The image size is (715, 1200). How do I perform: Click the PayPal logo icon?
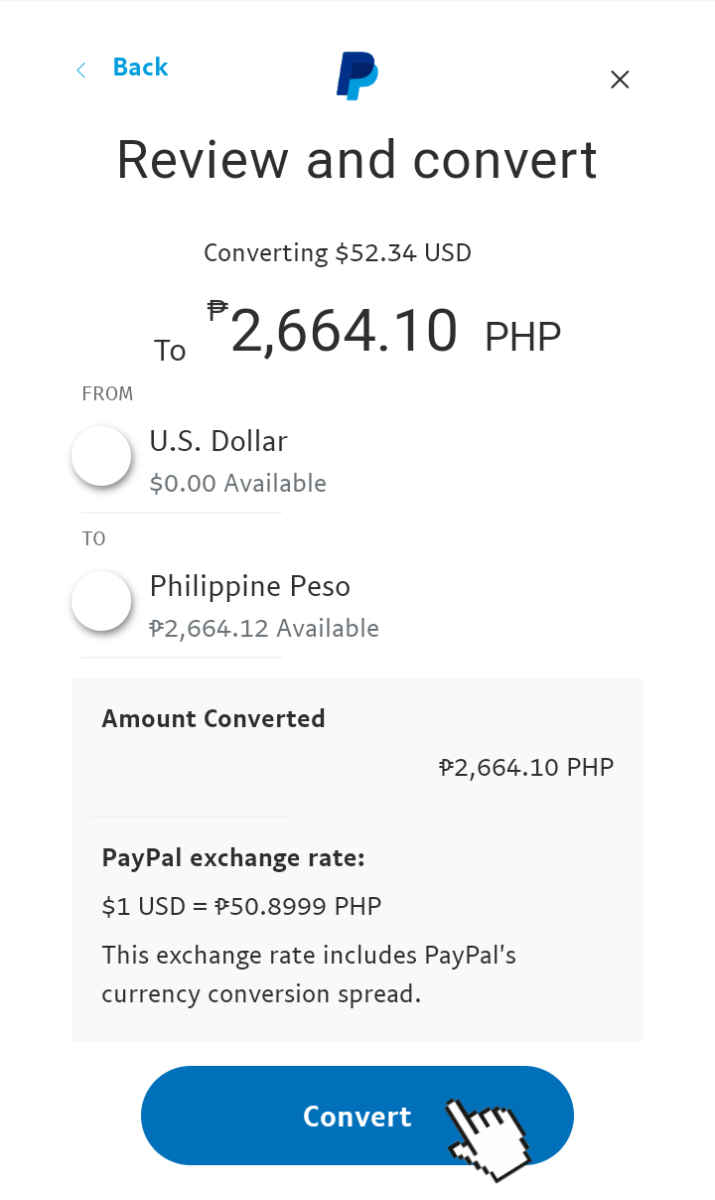pos(357,77)
